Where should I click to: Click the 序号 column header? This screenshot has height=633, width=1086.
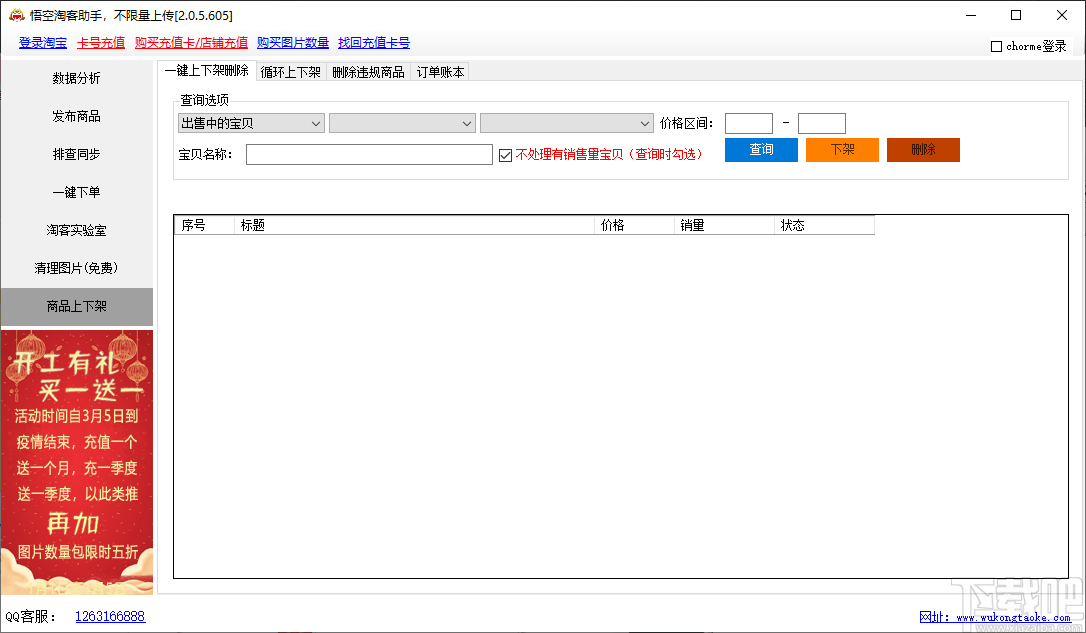point(204,225)
